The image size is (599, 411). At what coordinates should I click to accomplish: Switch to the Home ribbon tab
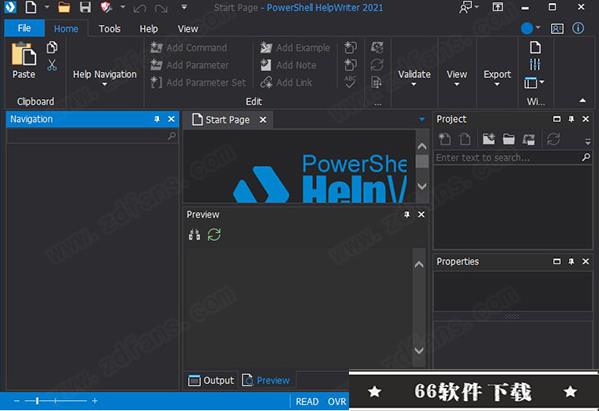point(66,29)
